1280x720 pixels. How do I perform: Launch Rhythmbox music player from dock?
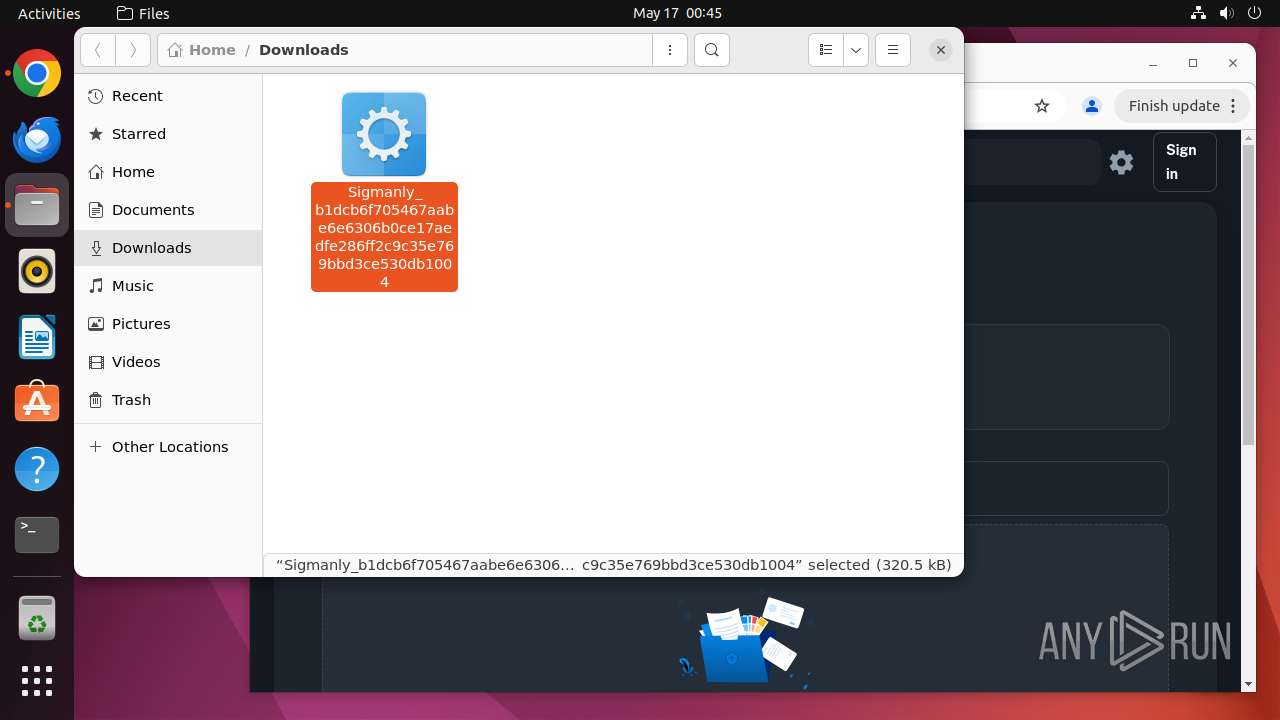coord(37,271)
